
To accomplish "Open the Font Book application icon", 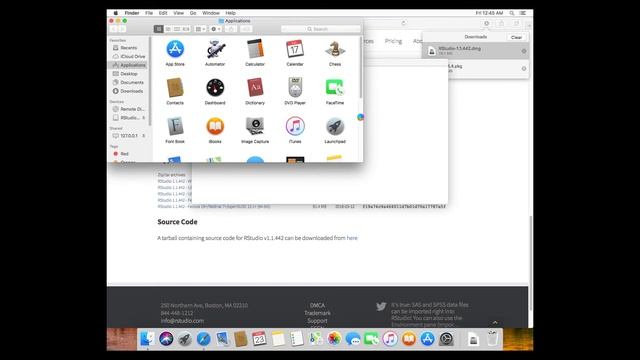I will coord(175,127).
